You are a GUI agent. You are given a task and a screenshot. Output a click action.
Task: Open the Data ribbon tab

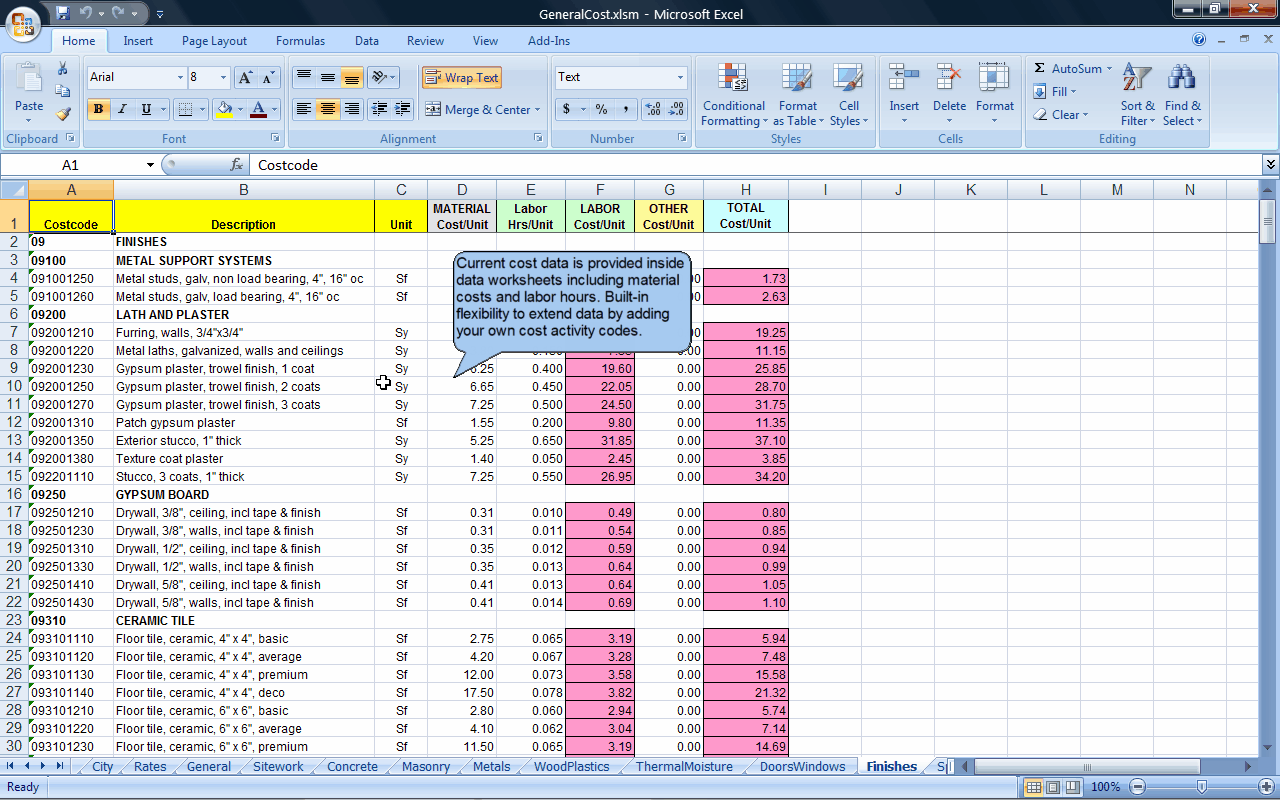[x=367, y=41]
